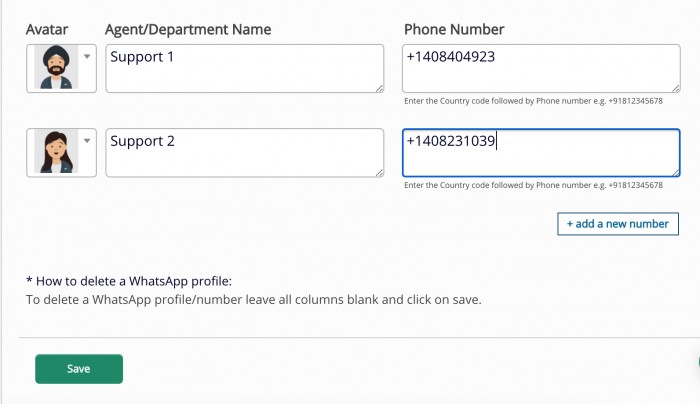Click the country code hint under first phone field
This screenshot has height=404, width=700.
coord(533,101)
